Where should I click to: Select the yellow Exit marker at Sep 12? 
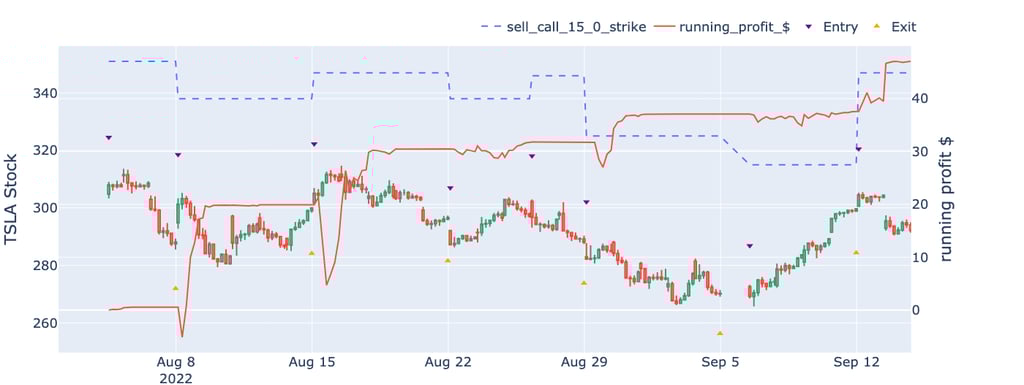pyautogui.click(x=856, y=252)
